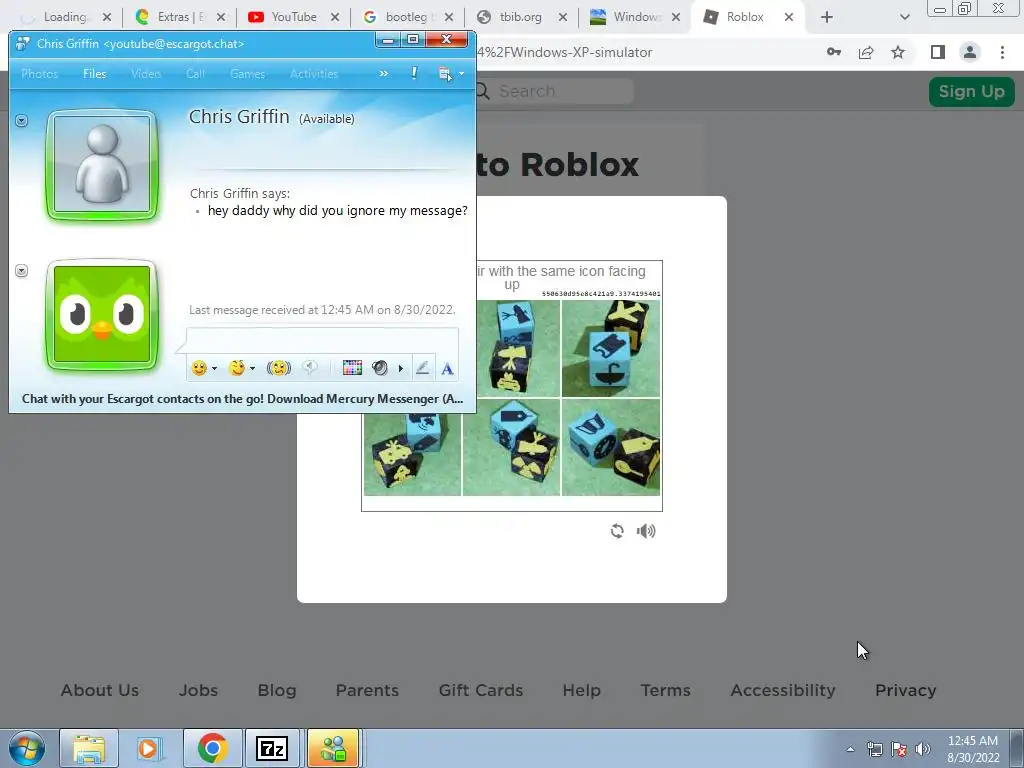Open the Games tab in Messenger

click(248, 74)
